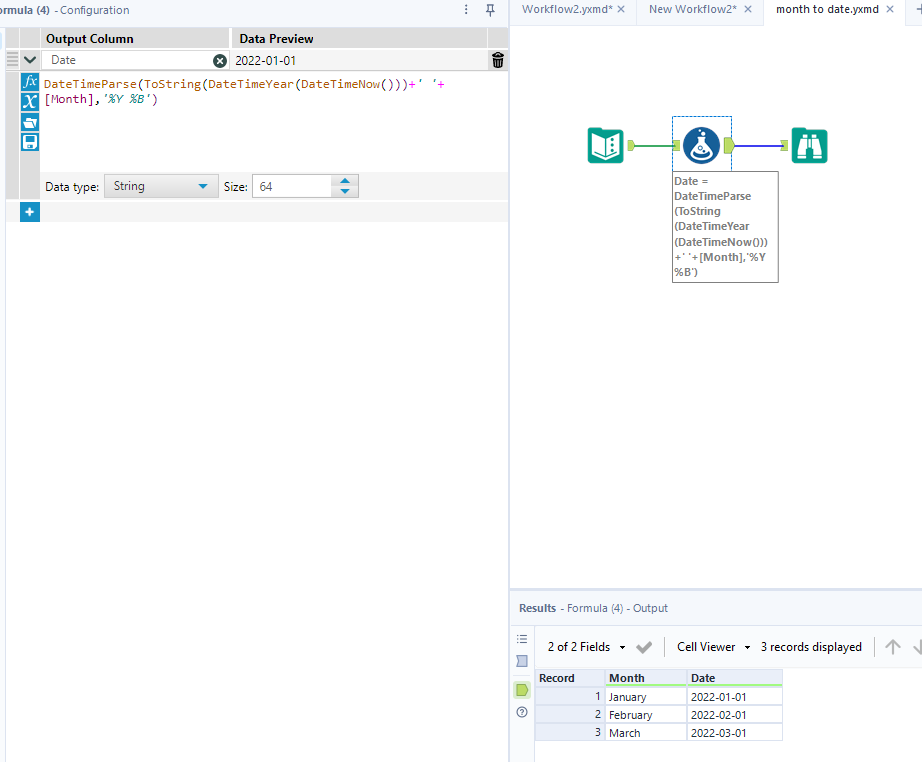
Task: Apply data manipulations with the checkmark icon
Action: pyautogui.click(x=645, y=647)
